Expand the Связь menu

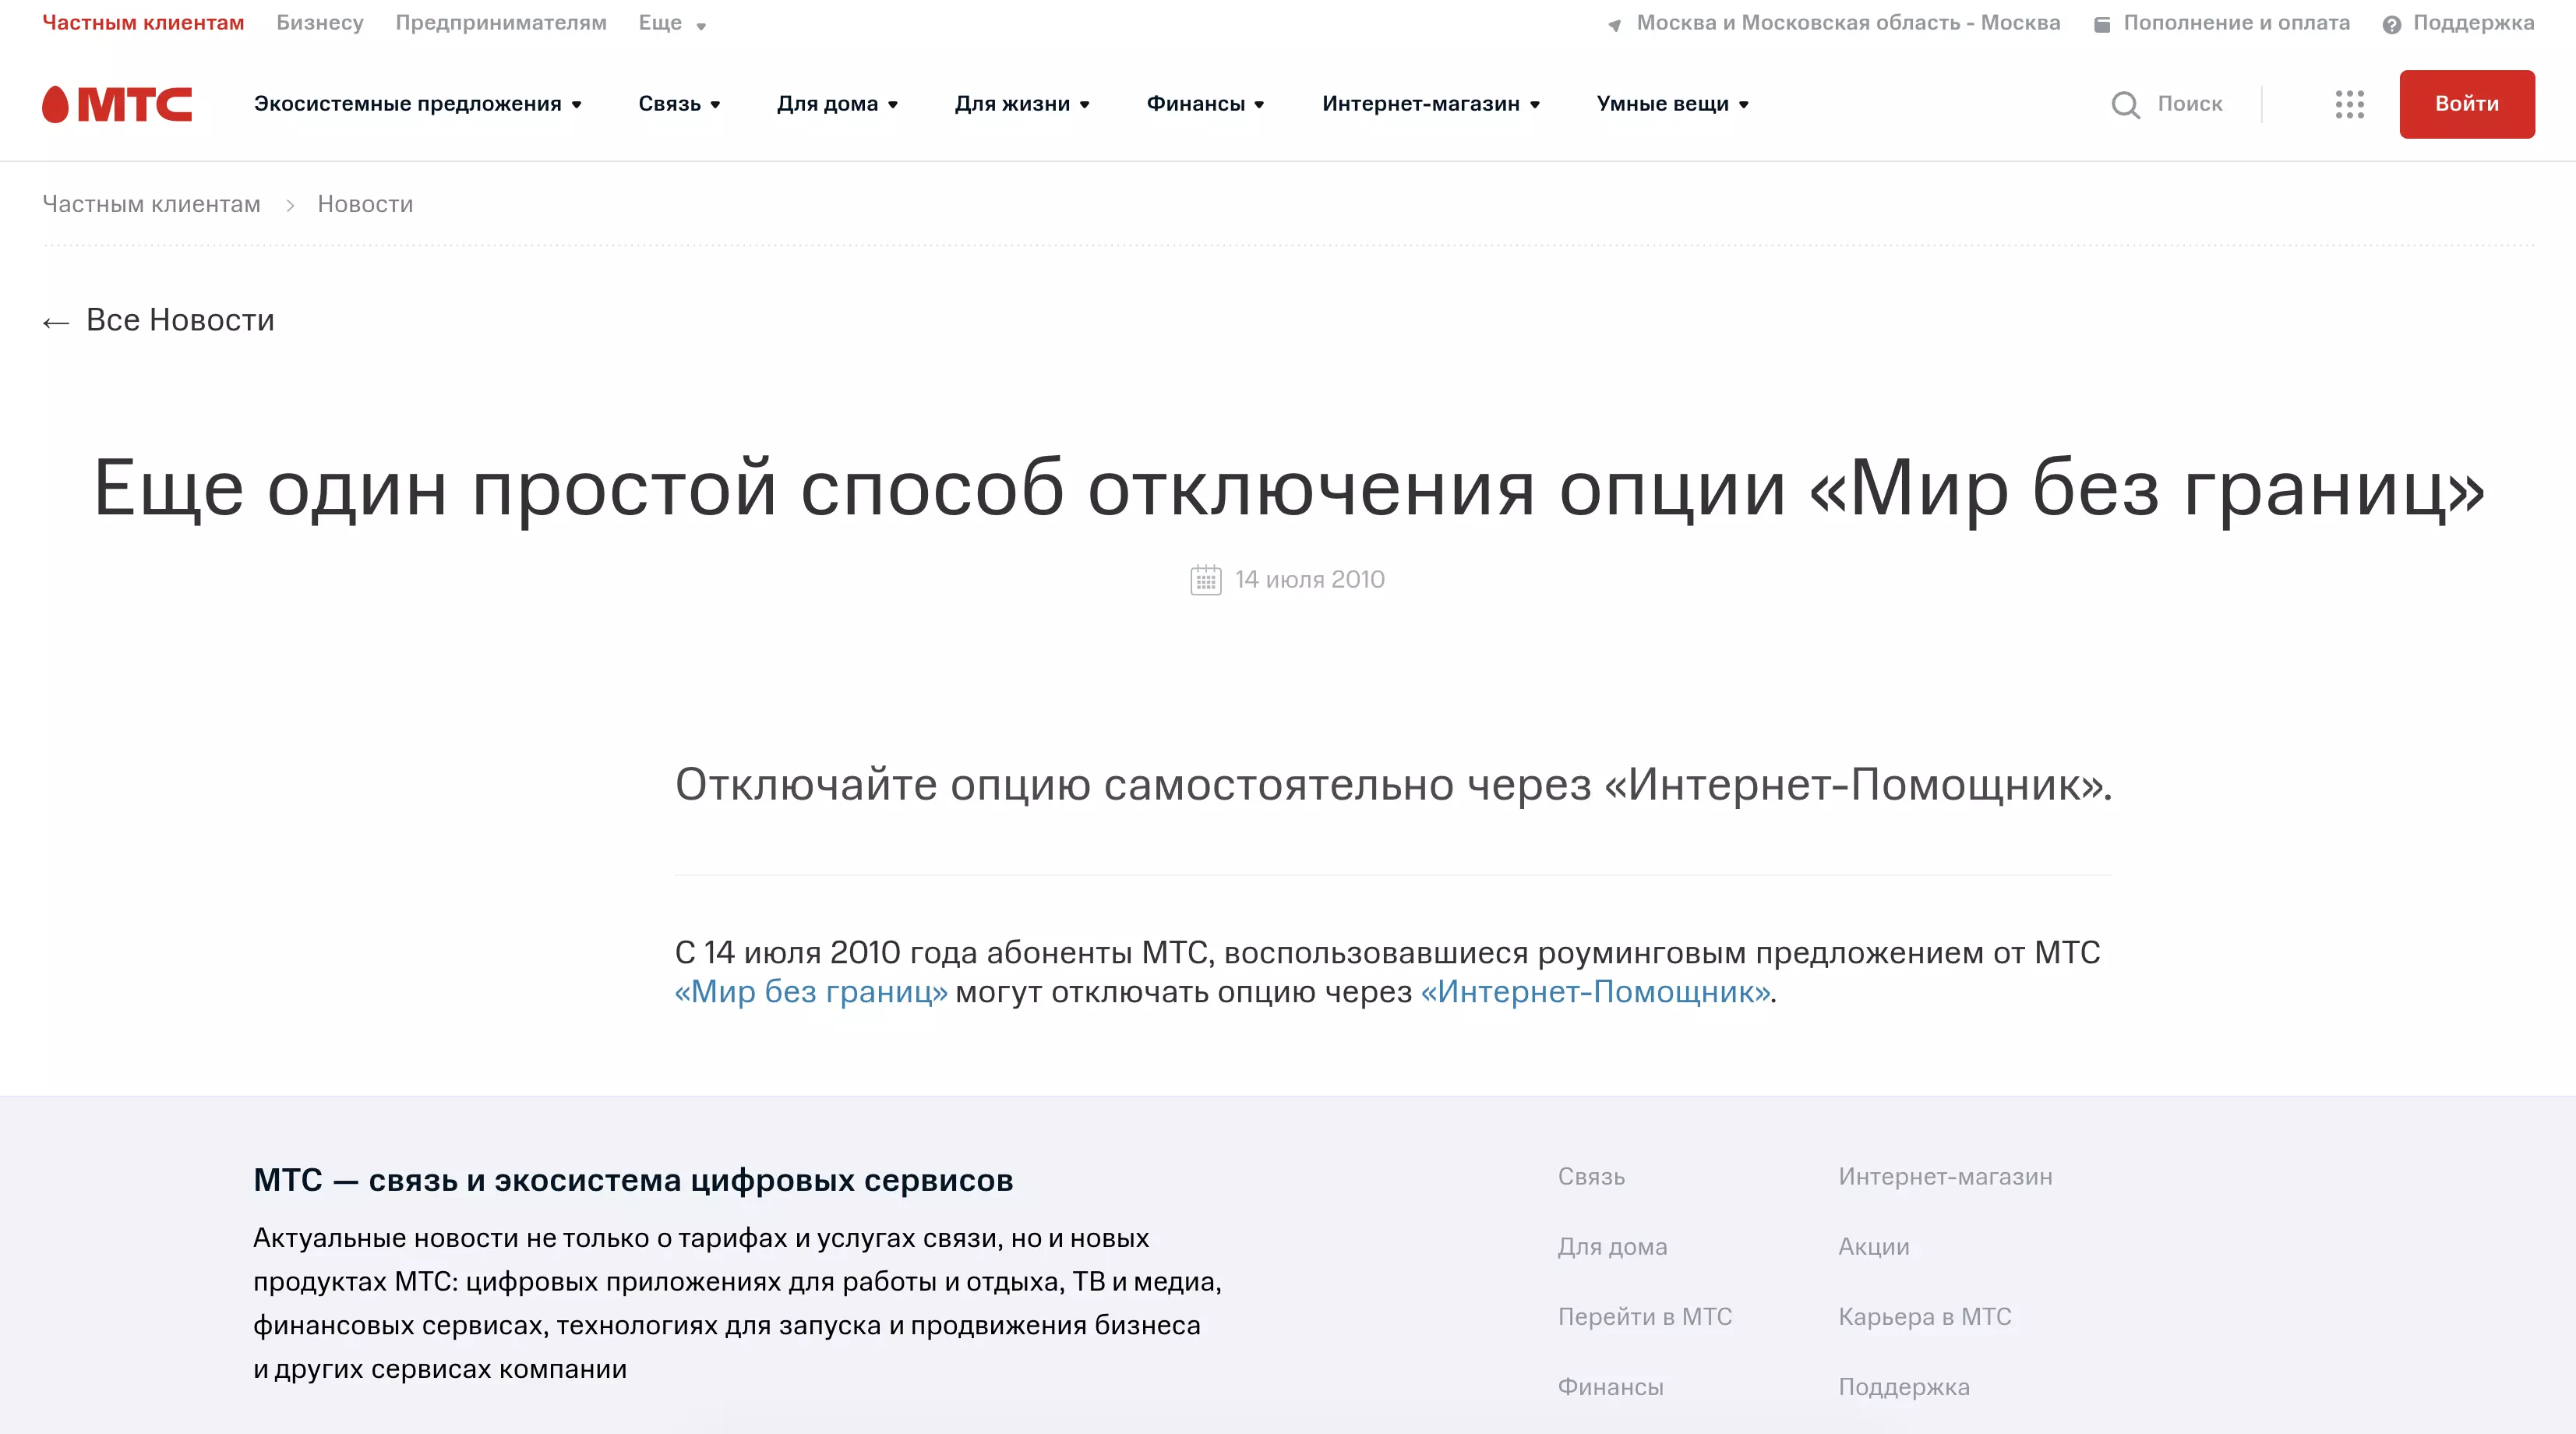(x=679, y=104)
